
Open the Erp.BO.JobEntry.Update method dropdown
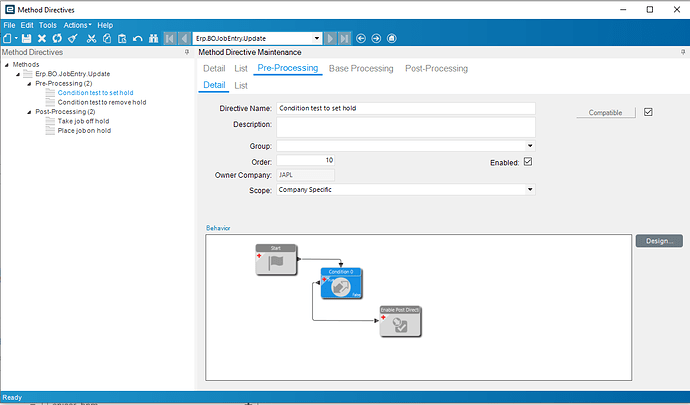tap(317, 38)
